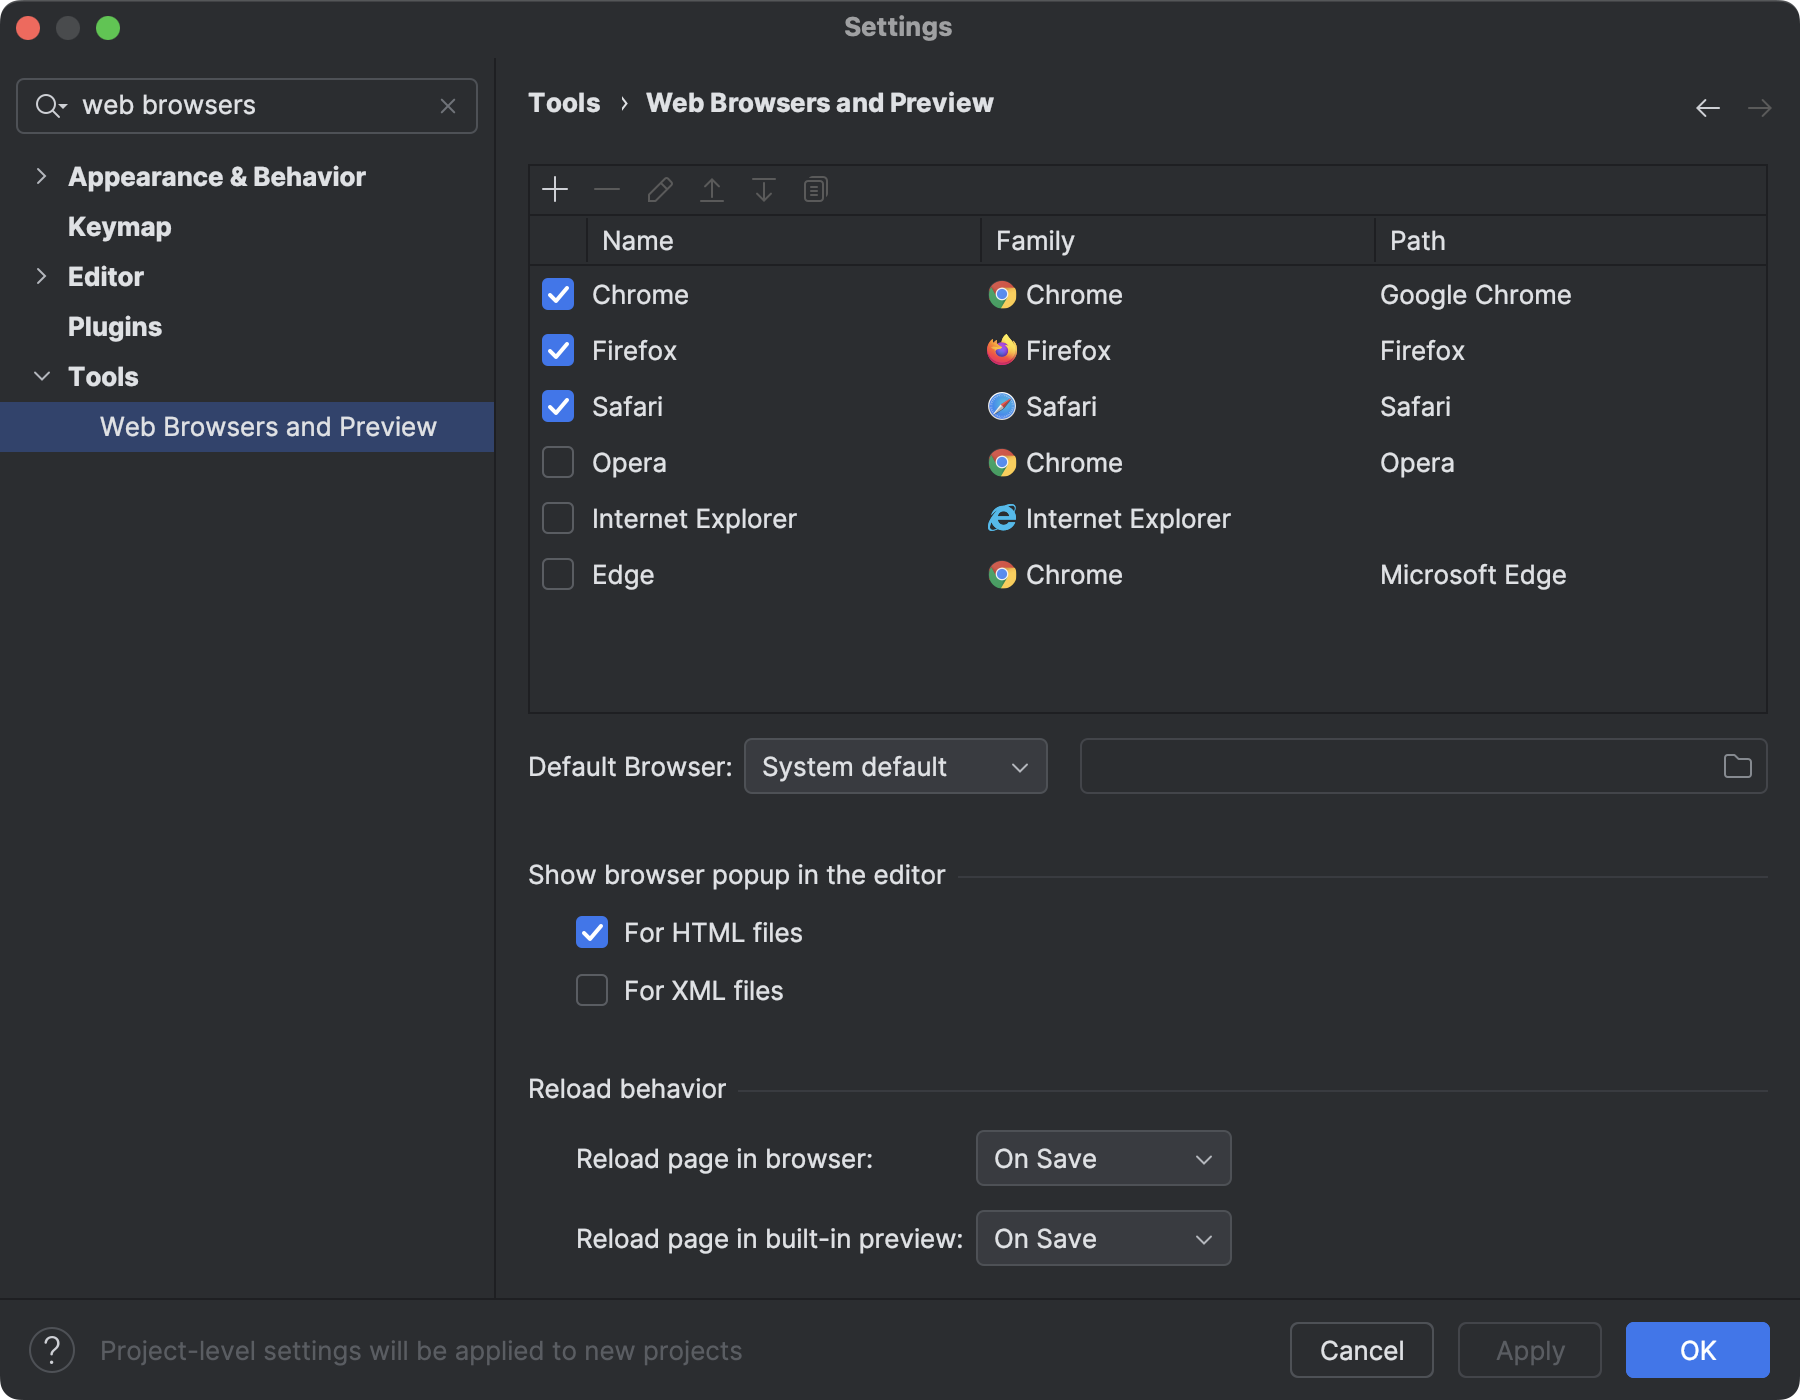
Task: Enable the Opera browser checkbox
Action: 557,462
